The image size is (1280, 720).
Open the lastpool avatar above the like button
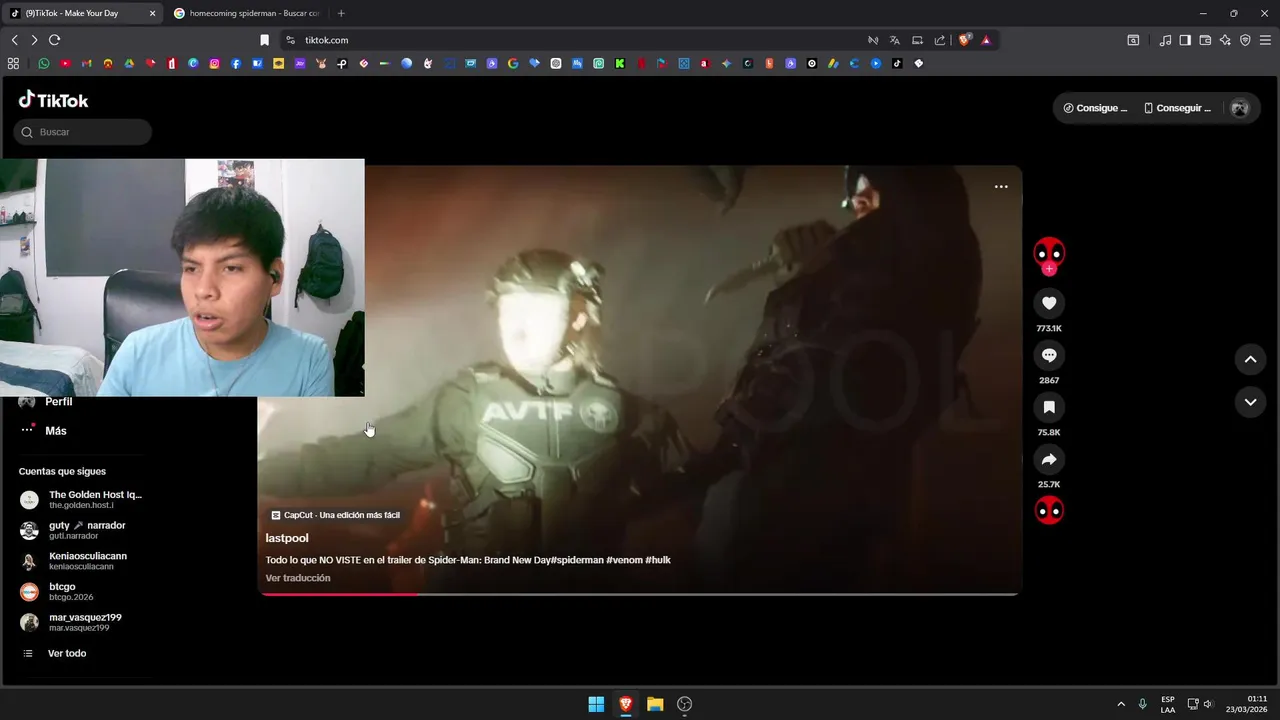click(x=1049, y=252)
